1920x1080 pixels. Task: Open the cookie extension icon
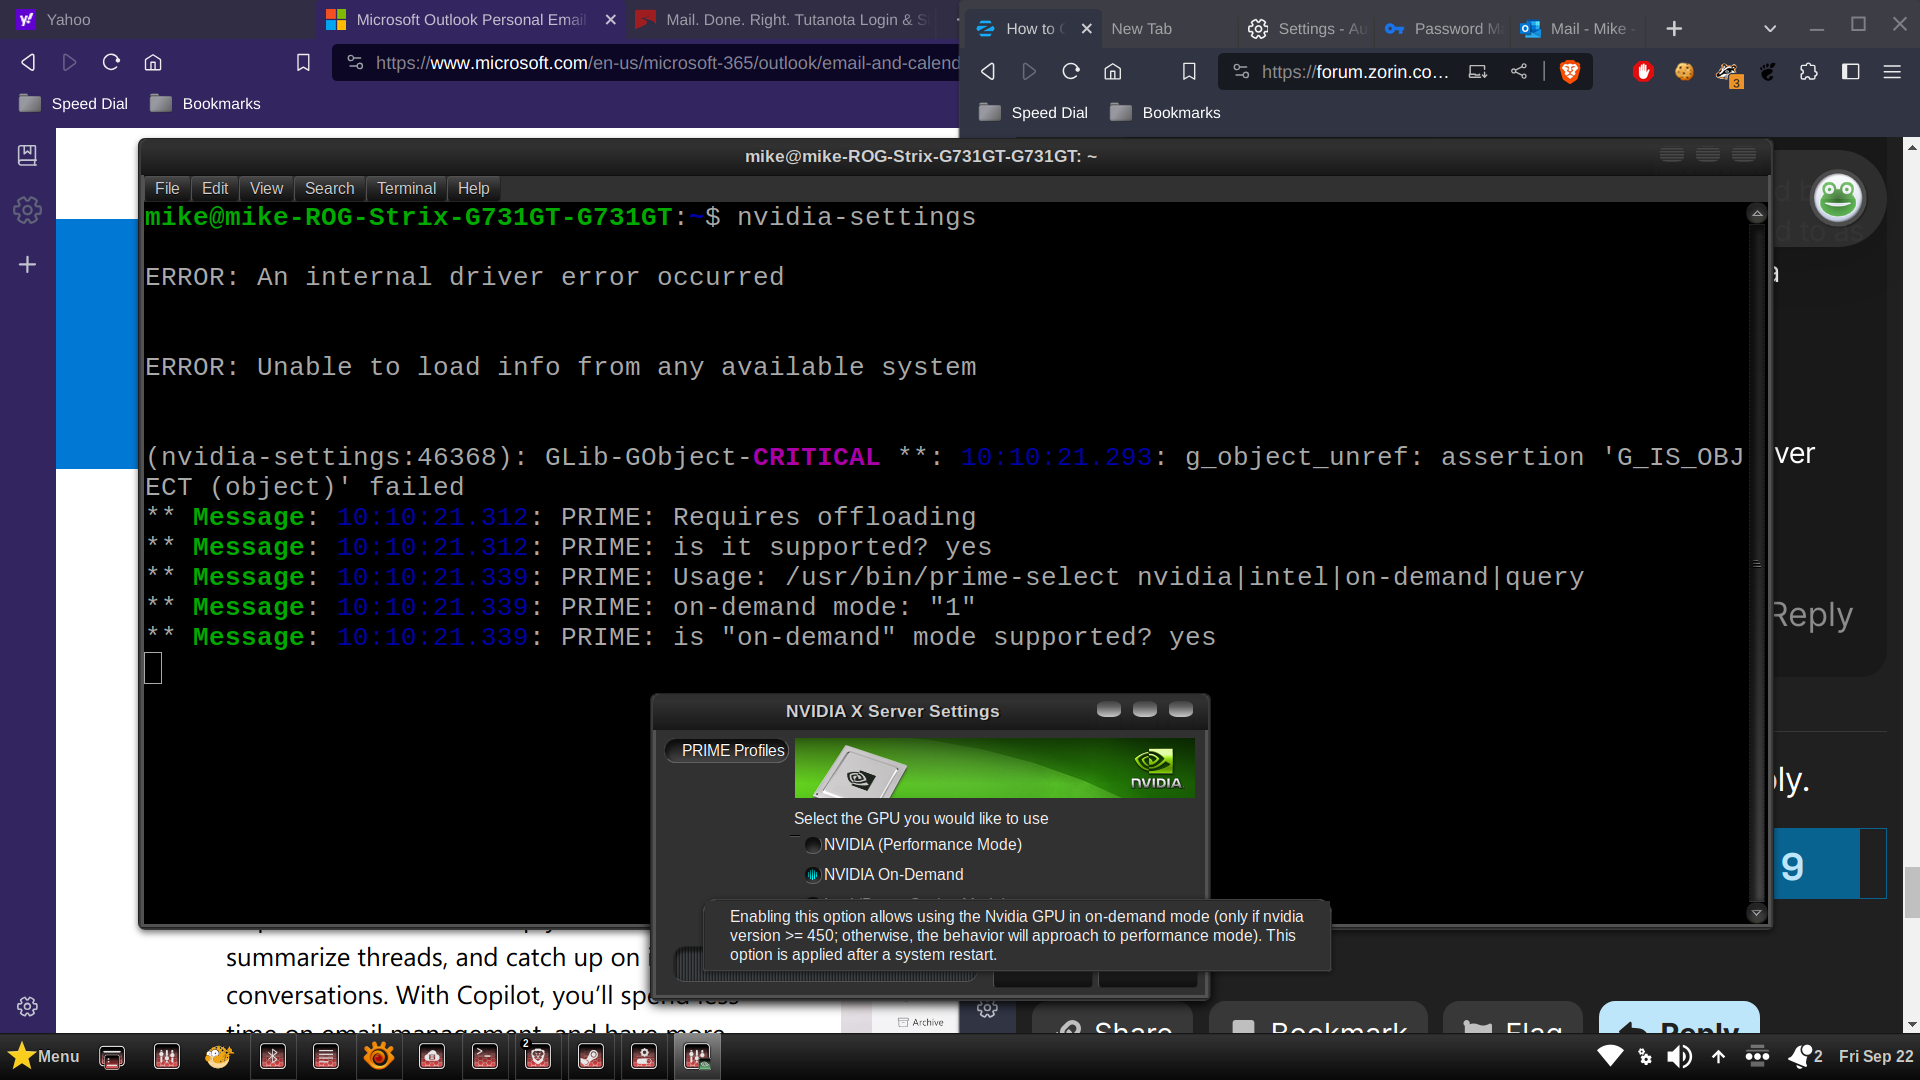tap(1684, 71)
